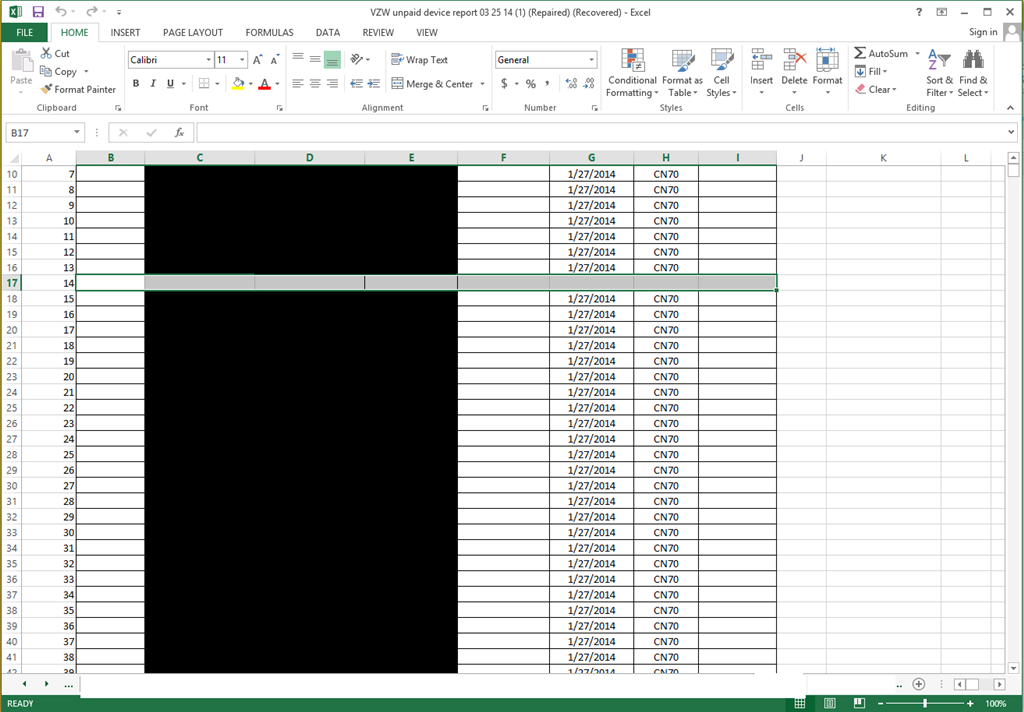Decrease font size with small A icon
Image resolution: width=1024 pixels, height=712 pixels.
pyautogui.click(x=275, y=60)
